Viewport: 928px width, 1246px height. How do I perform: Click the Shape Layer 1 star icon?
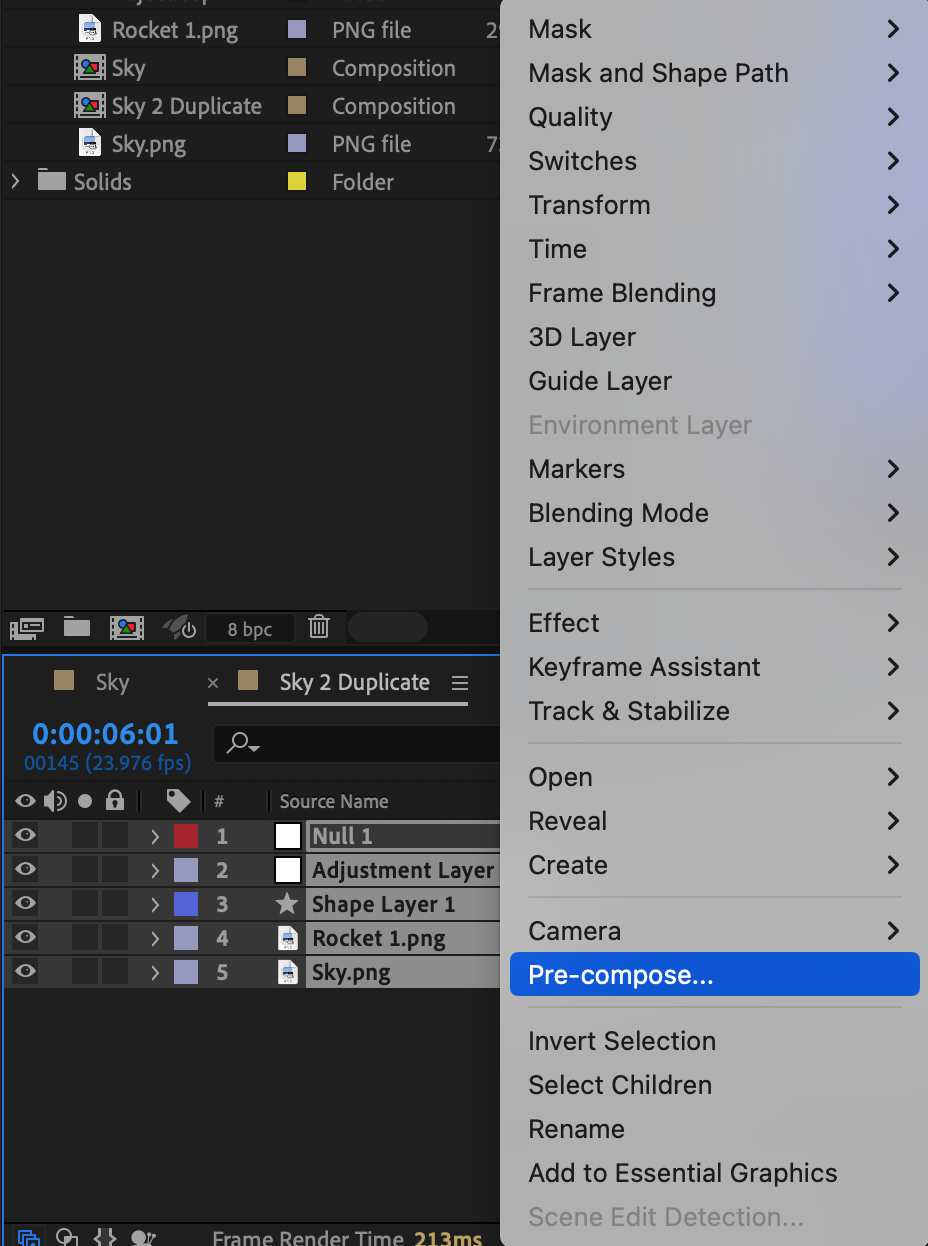287,904
